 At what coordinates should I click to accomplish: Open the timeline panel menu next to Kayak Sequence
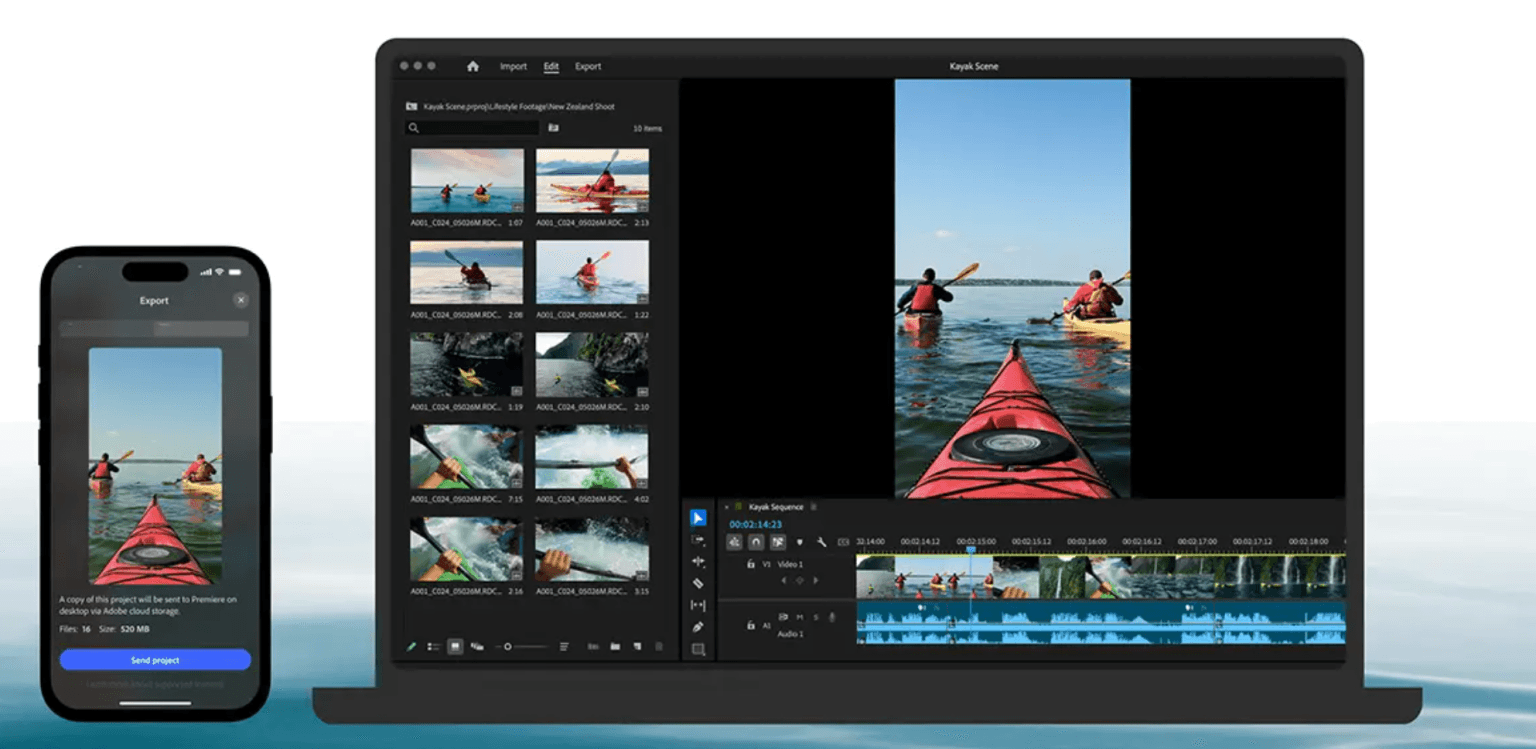click(813, 507)
